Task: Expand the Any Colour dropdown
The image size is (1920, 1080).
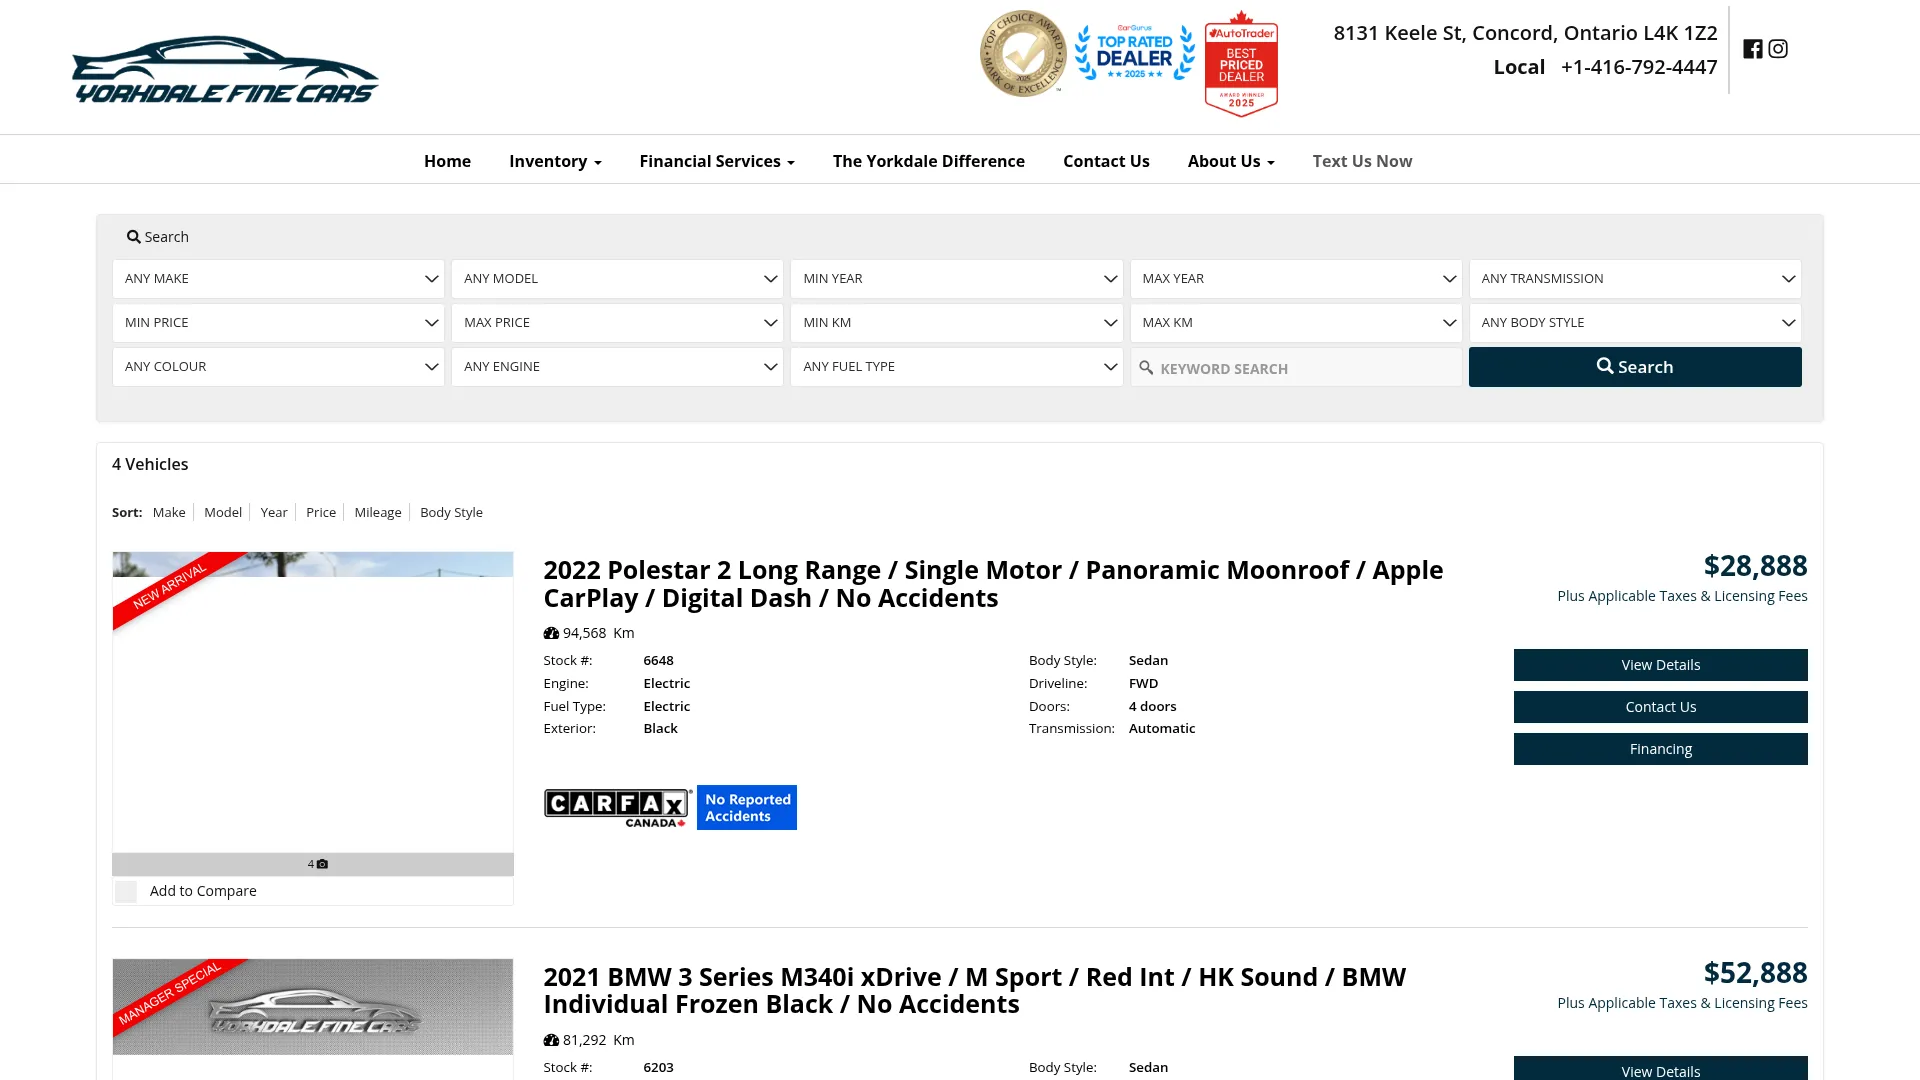Action: 278,367
